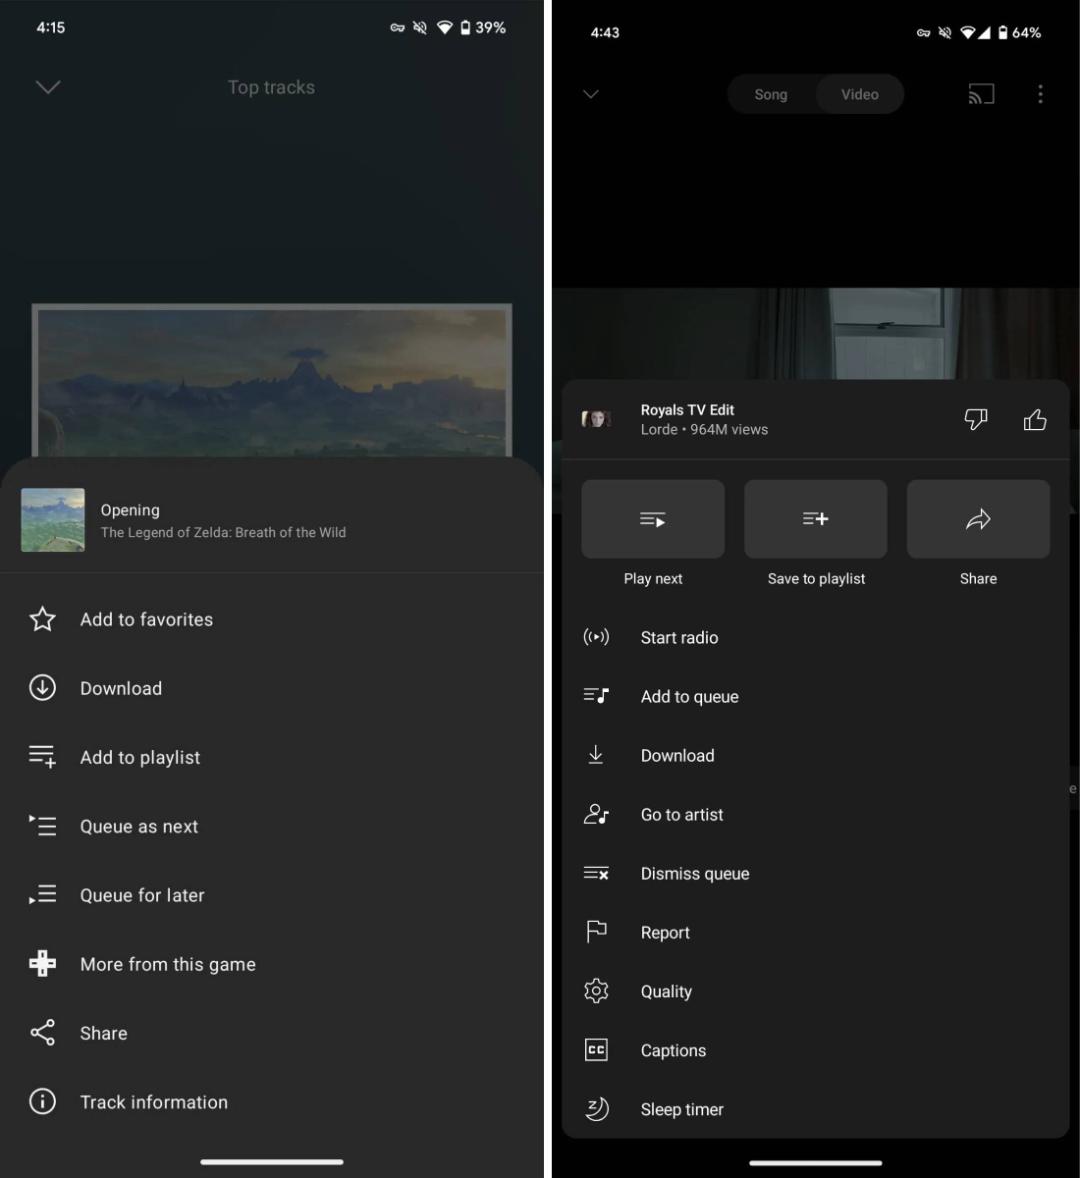Tap the Save to playlist button
Viewport: 1080px width, 1178px height.
pyautogui.click(x=816, y=518)
